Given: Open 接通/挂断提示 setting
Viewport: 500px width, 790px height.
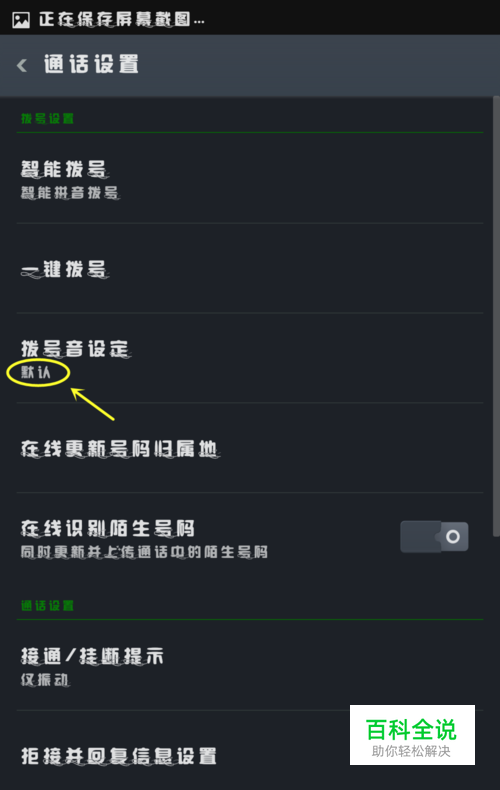Looking at the screenshot, I should click(250, 666).
